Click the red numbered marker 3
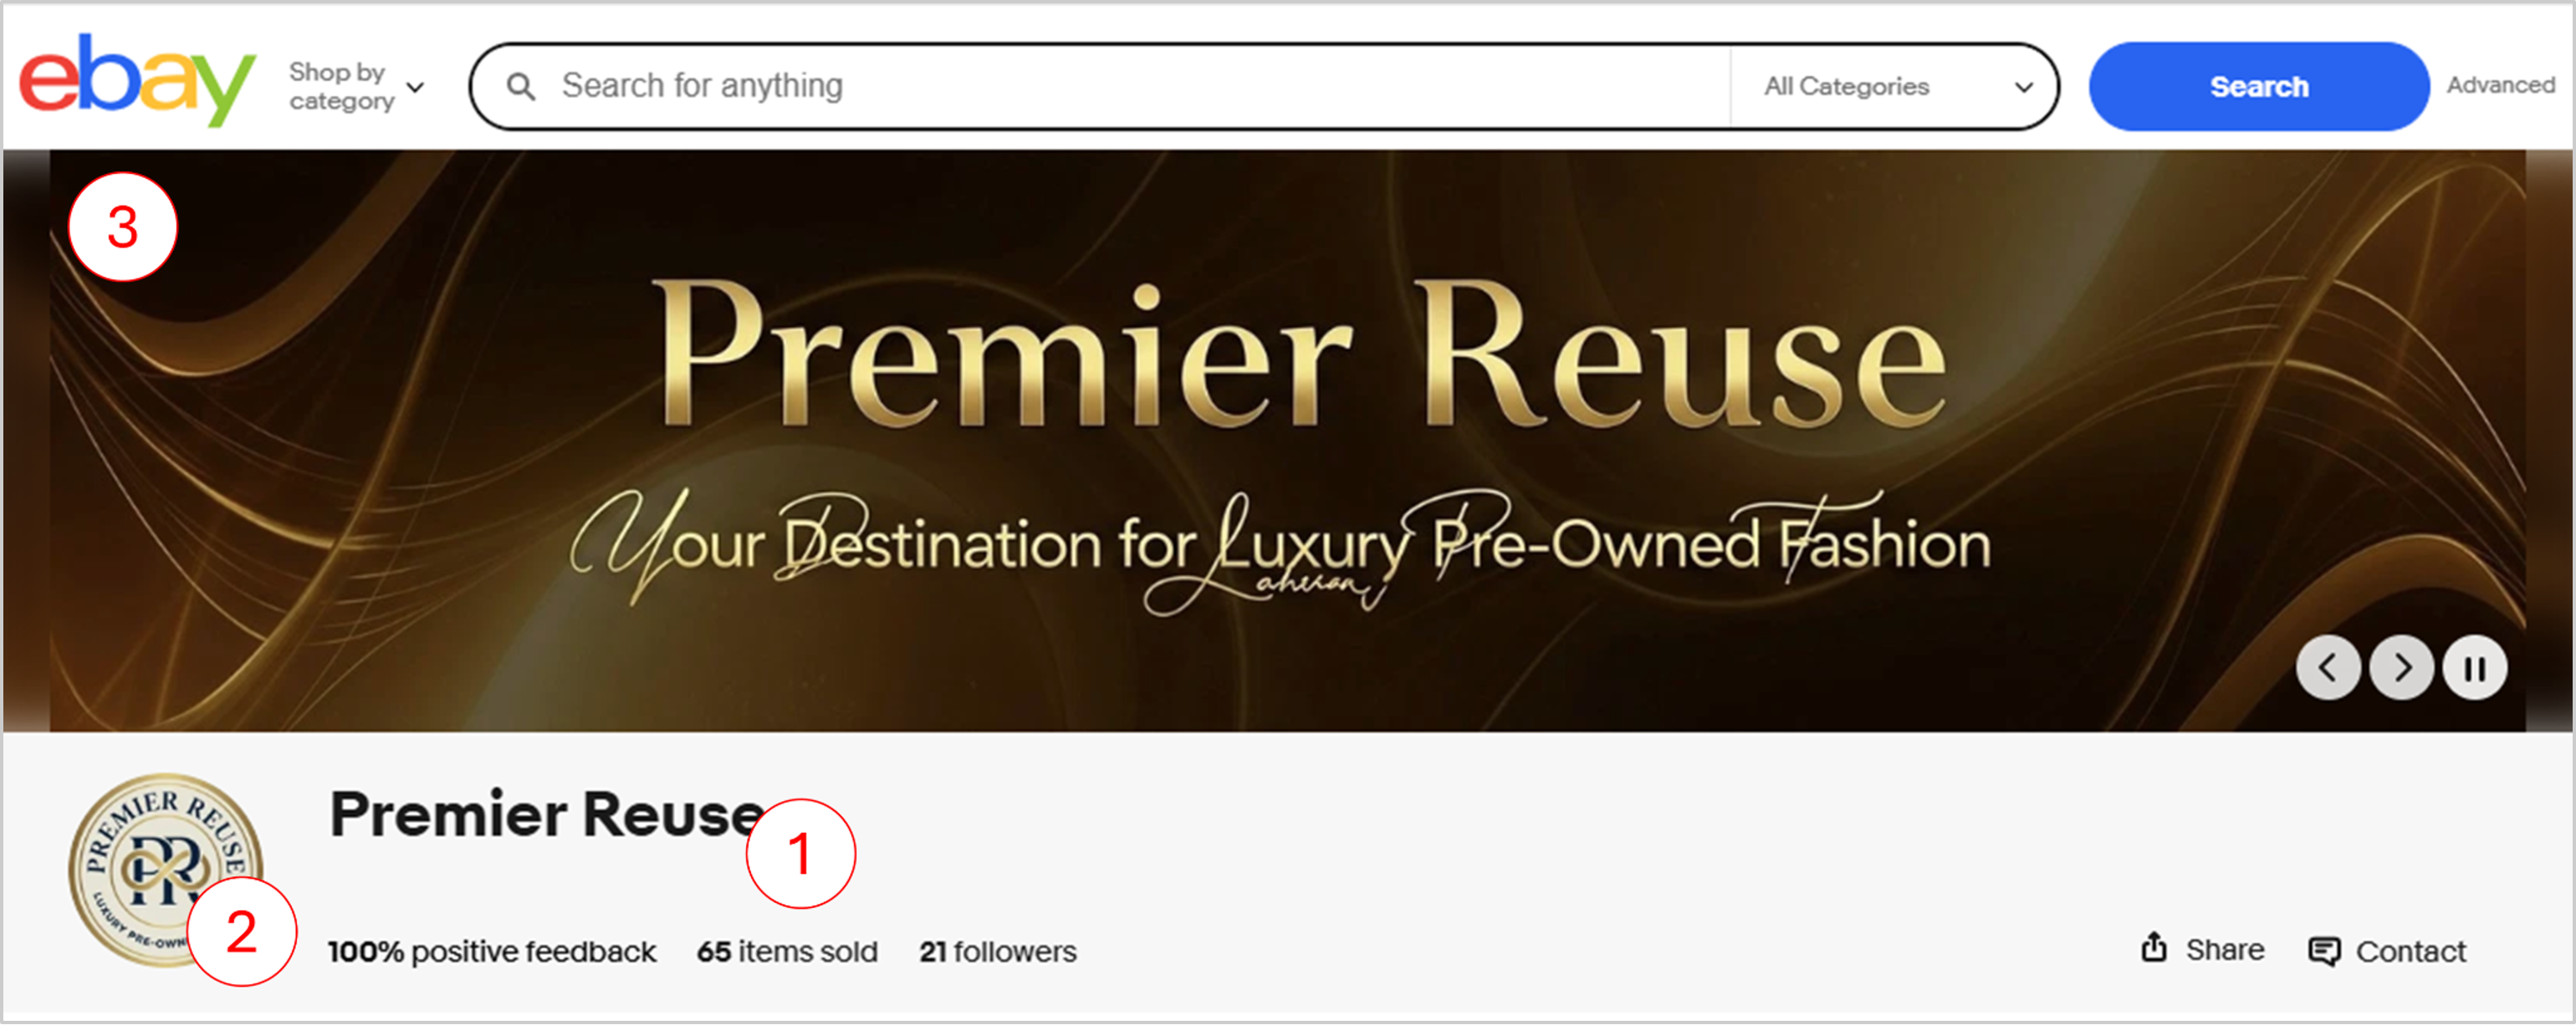Screen dimensions: 2576x1025 (123, 227)
